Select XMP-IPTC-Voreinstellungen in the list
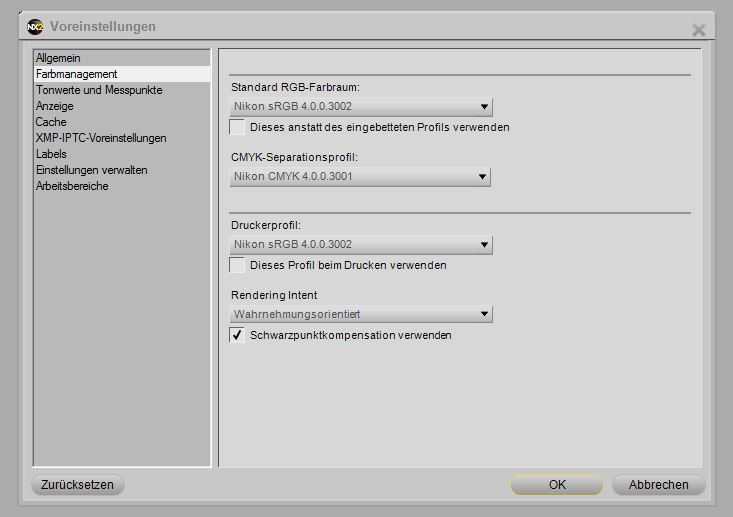 [x=122, y=138]
